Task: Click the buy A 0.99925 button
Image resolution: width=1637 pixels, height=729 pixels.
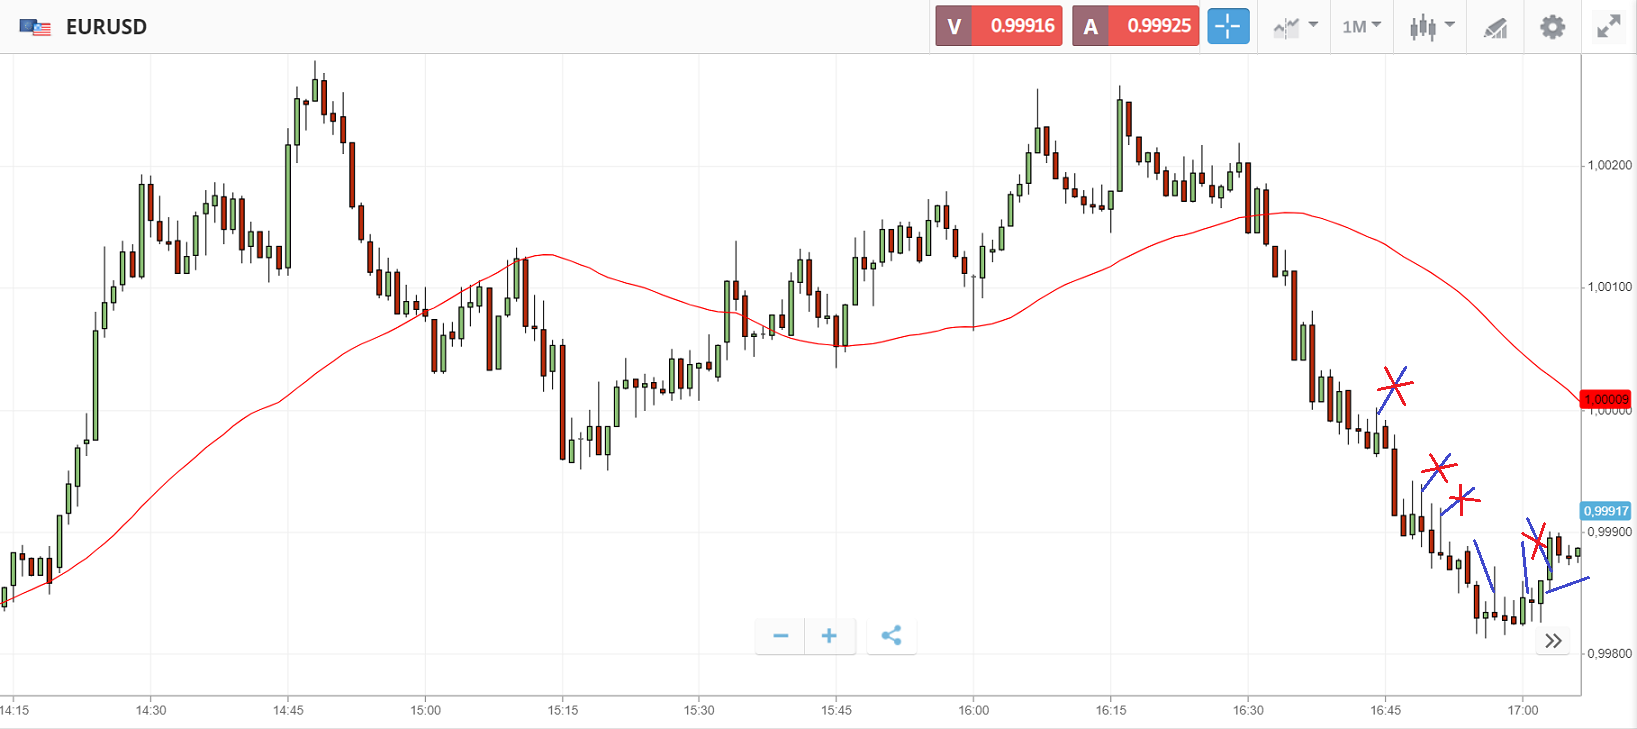Action: click(x=1136, y=26)
